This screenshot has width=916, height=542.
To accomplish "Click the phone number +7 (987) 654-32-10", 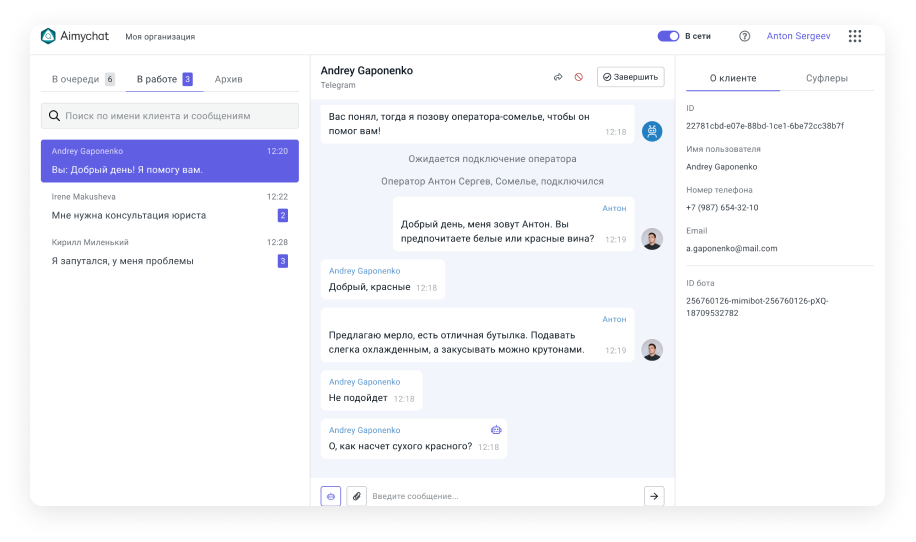I will [722, 207].
